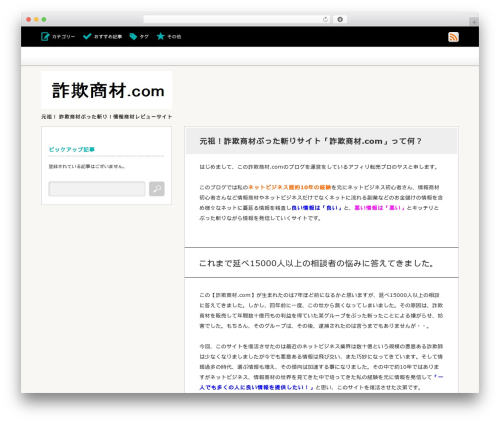This screenshot has width=500, height=423.
Task: Click the sidebar no-articles message text
Action: click(87, 166)
